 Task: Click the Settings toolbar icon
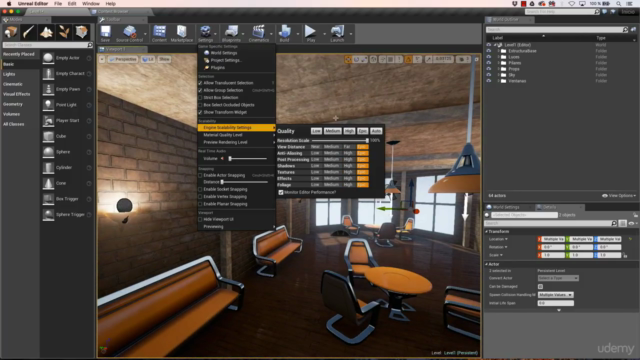click(x=205, y=33)
